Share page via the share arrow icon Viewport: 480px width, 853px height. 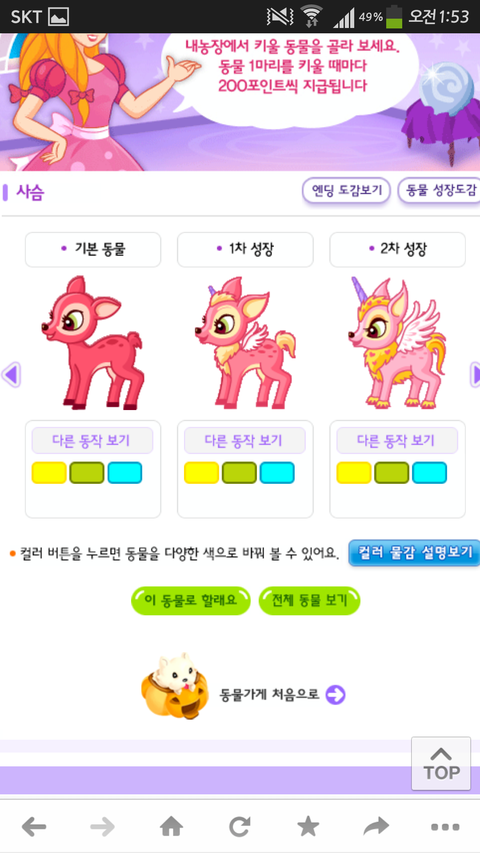pyautogui.click(x=377, y=827)
